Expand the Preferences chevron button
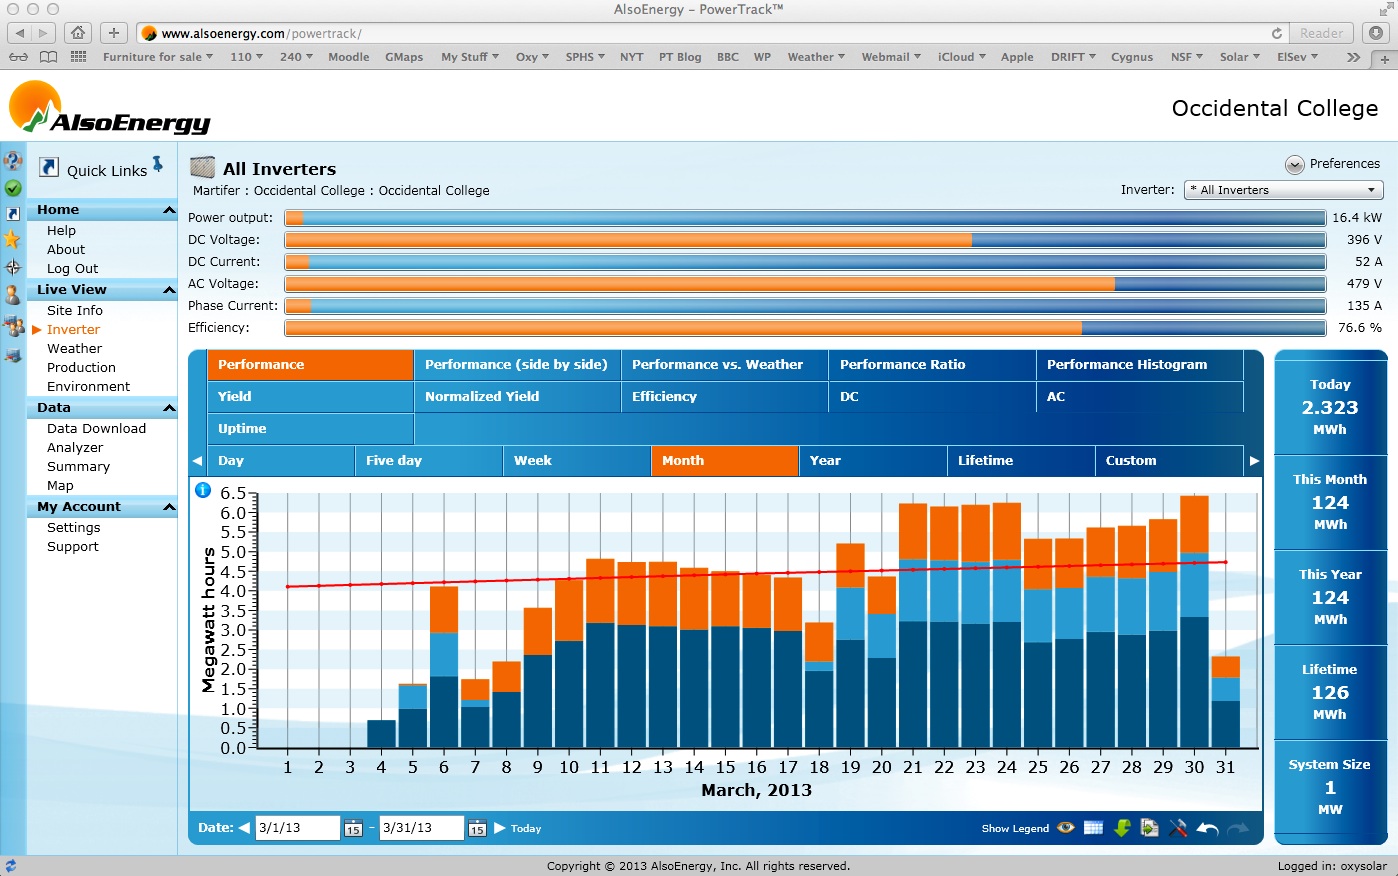This screenshot has height=876, width=1398. click(x=1294, y=164)
